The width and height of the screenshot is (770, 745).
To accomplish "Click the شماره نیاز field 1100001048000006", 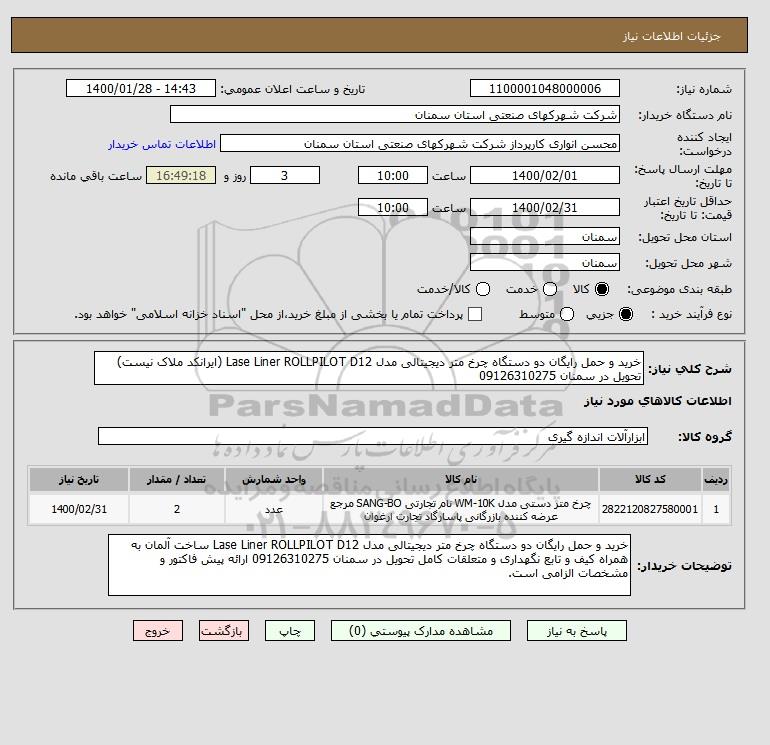I will click(545, 88).
